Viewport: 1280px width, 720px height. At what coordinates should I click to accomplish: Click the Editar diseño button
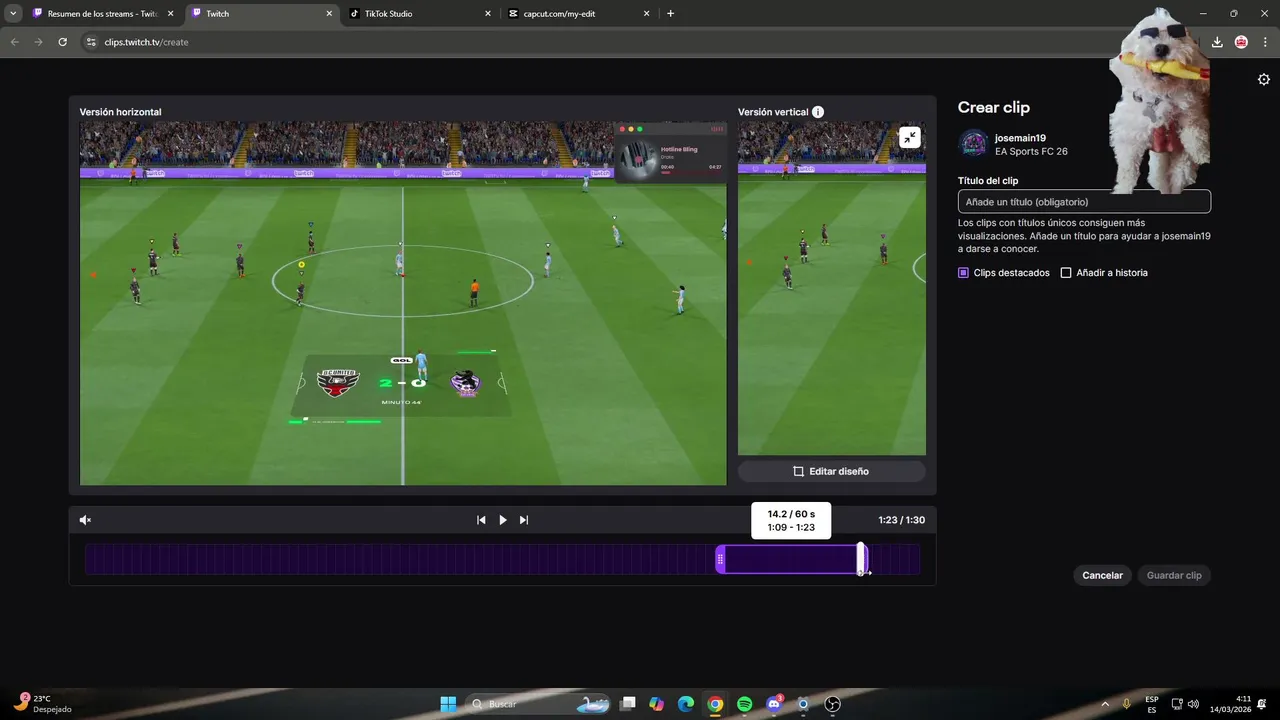click(832, 471)
